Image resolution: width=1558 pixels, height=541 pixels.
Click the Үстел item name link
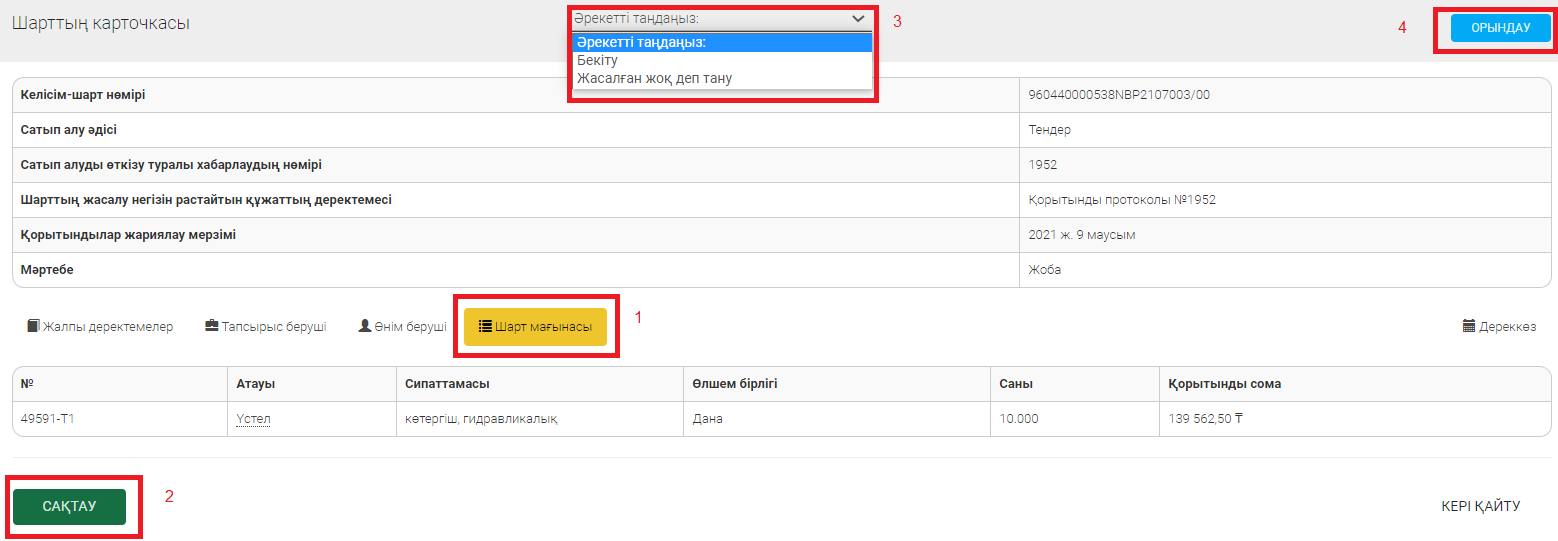[253, 419]
